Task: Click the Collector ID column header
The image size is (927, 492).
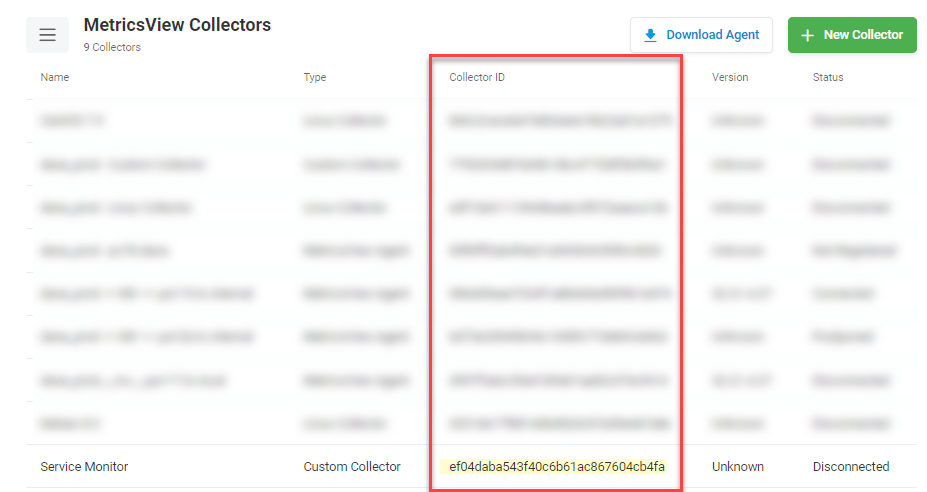Action: coord(477,77)
